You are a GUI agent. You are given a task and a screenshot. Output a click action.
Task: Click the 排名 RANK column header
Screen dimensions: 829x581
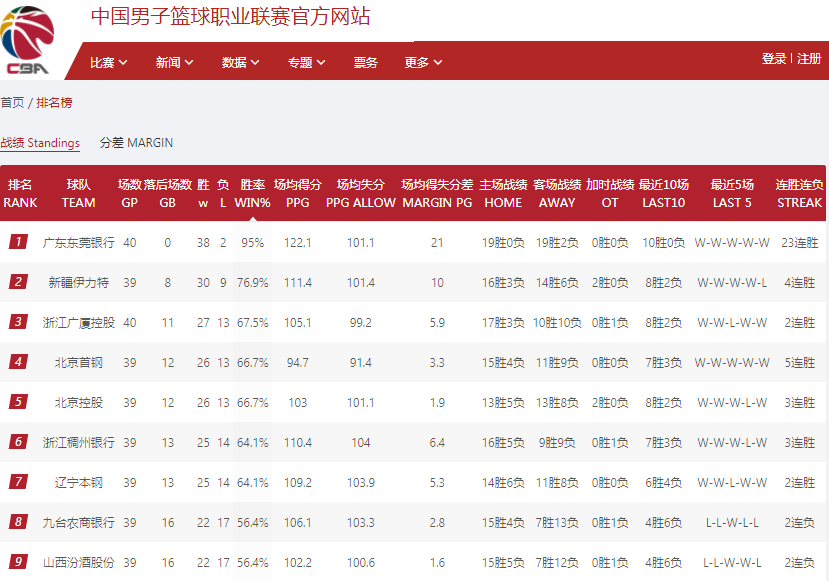tap(20, 193)
